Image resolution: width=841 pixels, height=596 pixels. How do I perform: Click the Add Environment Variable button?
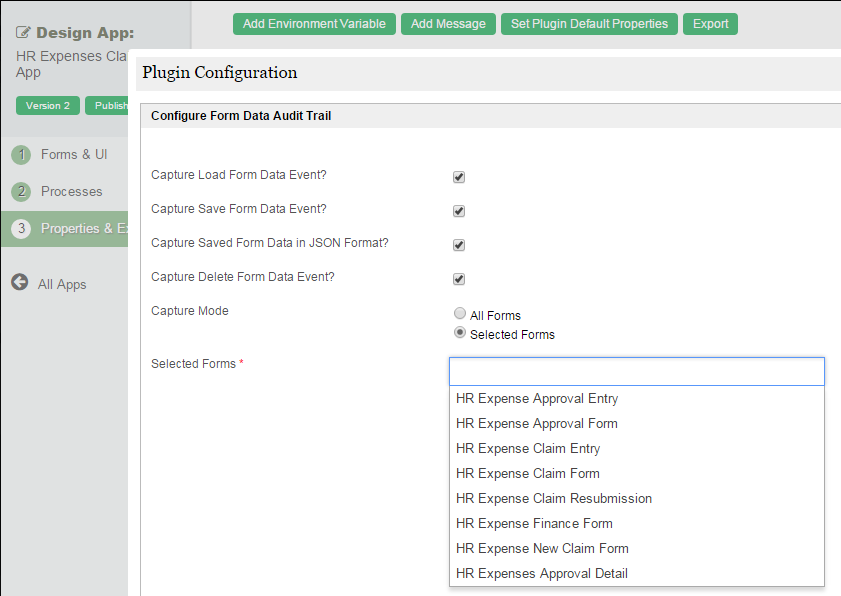(x=314, y=24)
